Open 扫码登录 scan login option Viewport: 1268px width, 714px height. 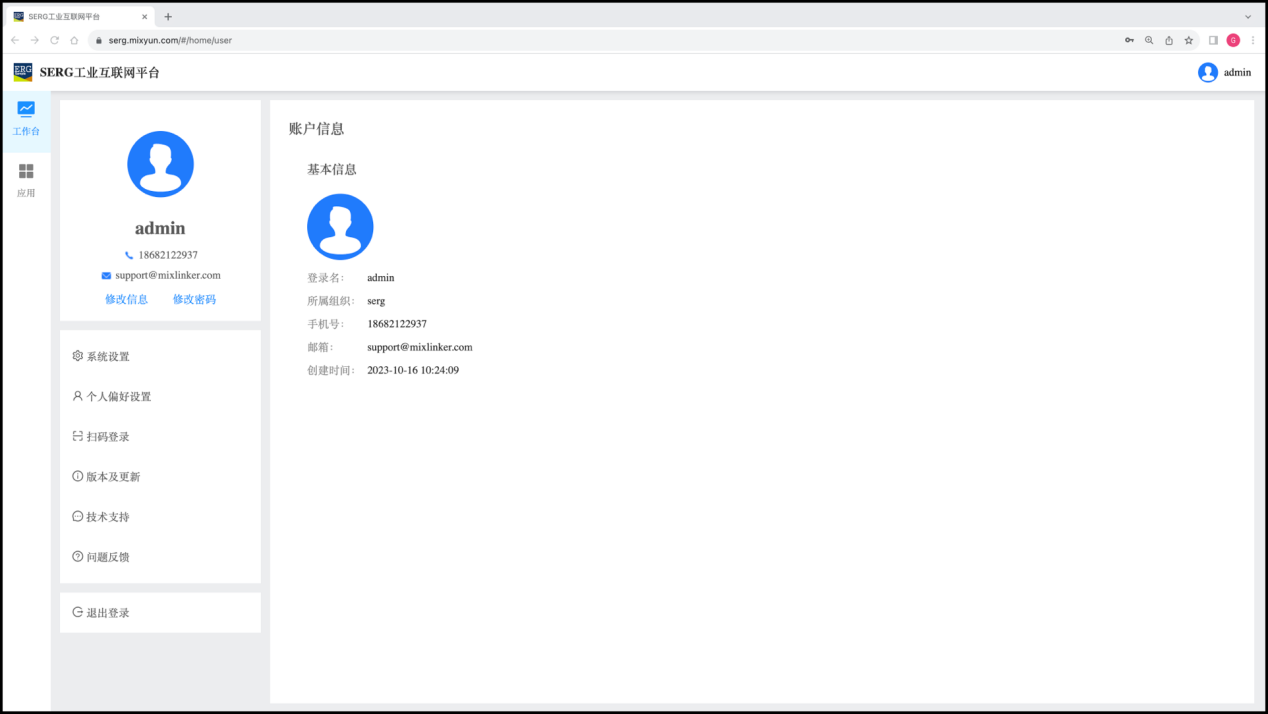107,437
